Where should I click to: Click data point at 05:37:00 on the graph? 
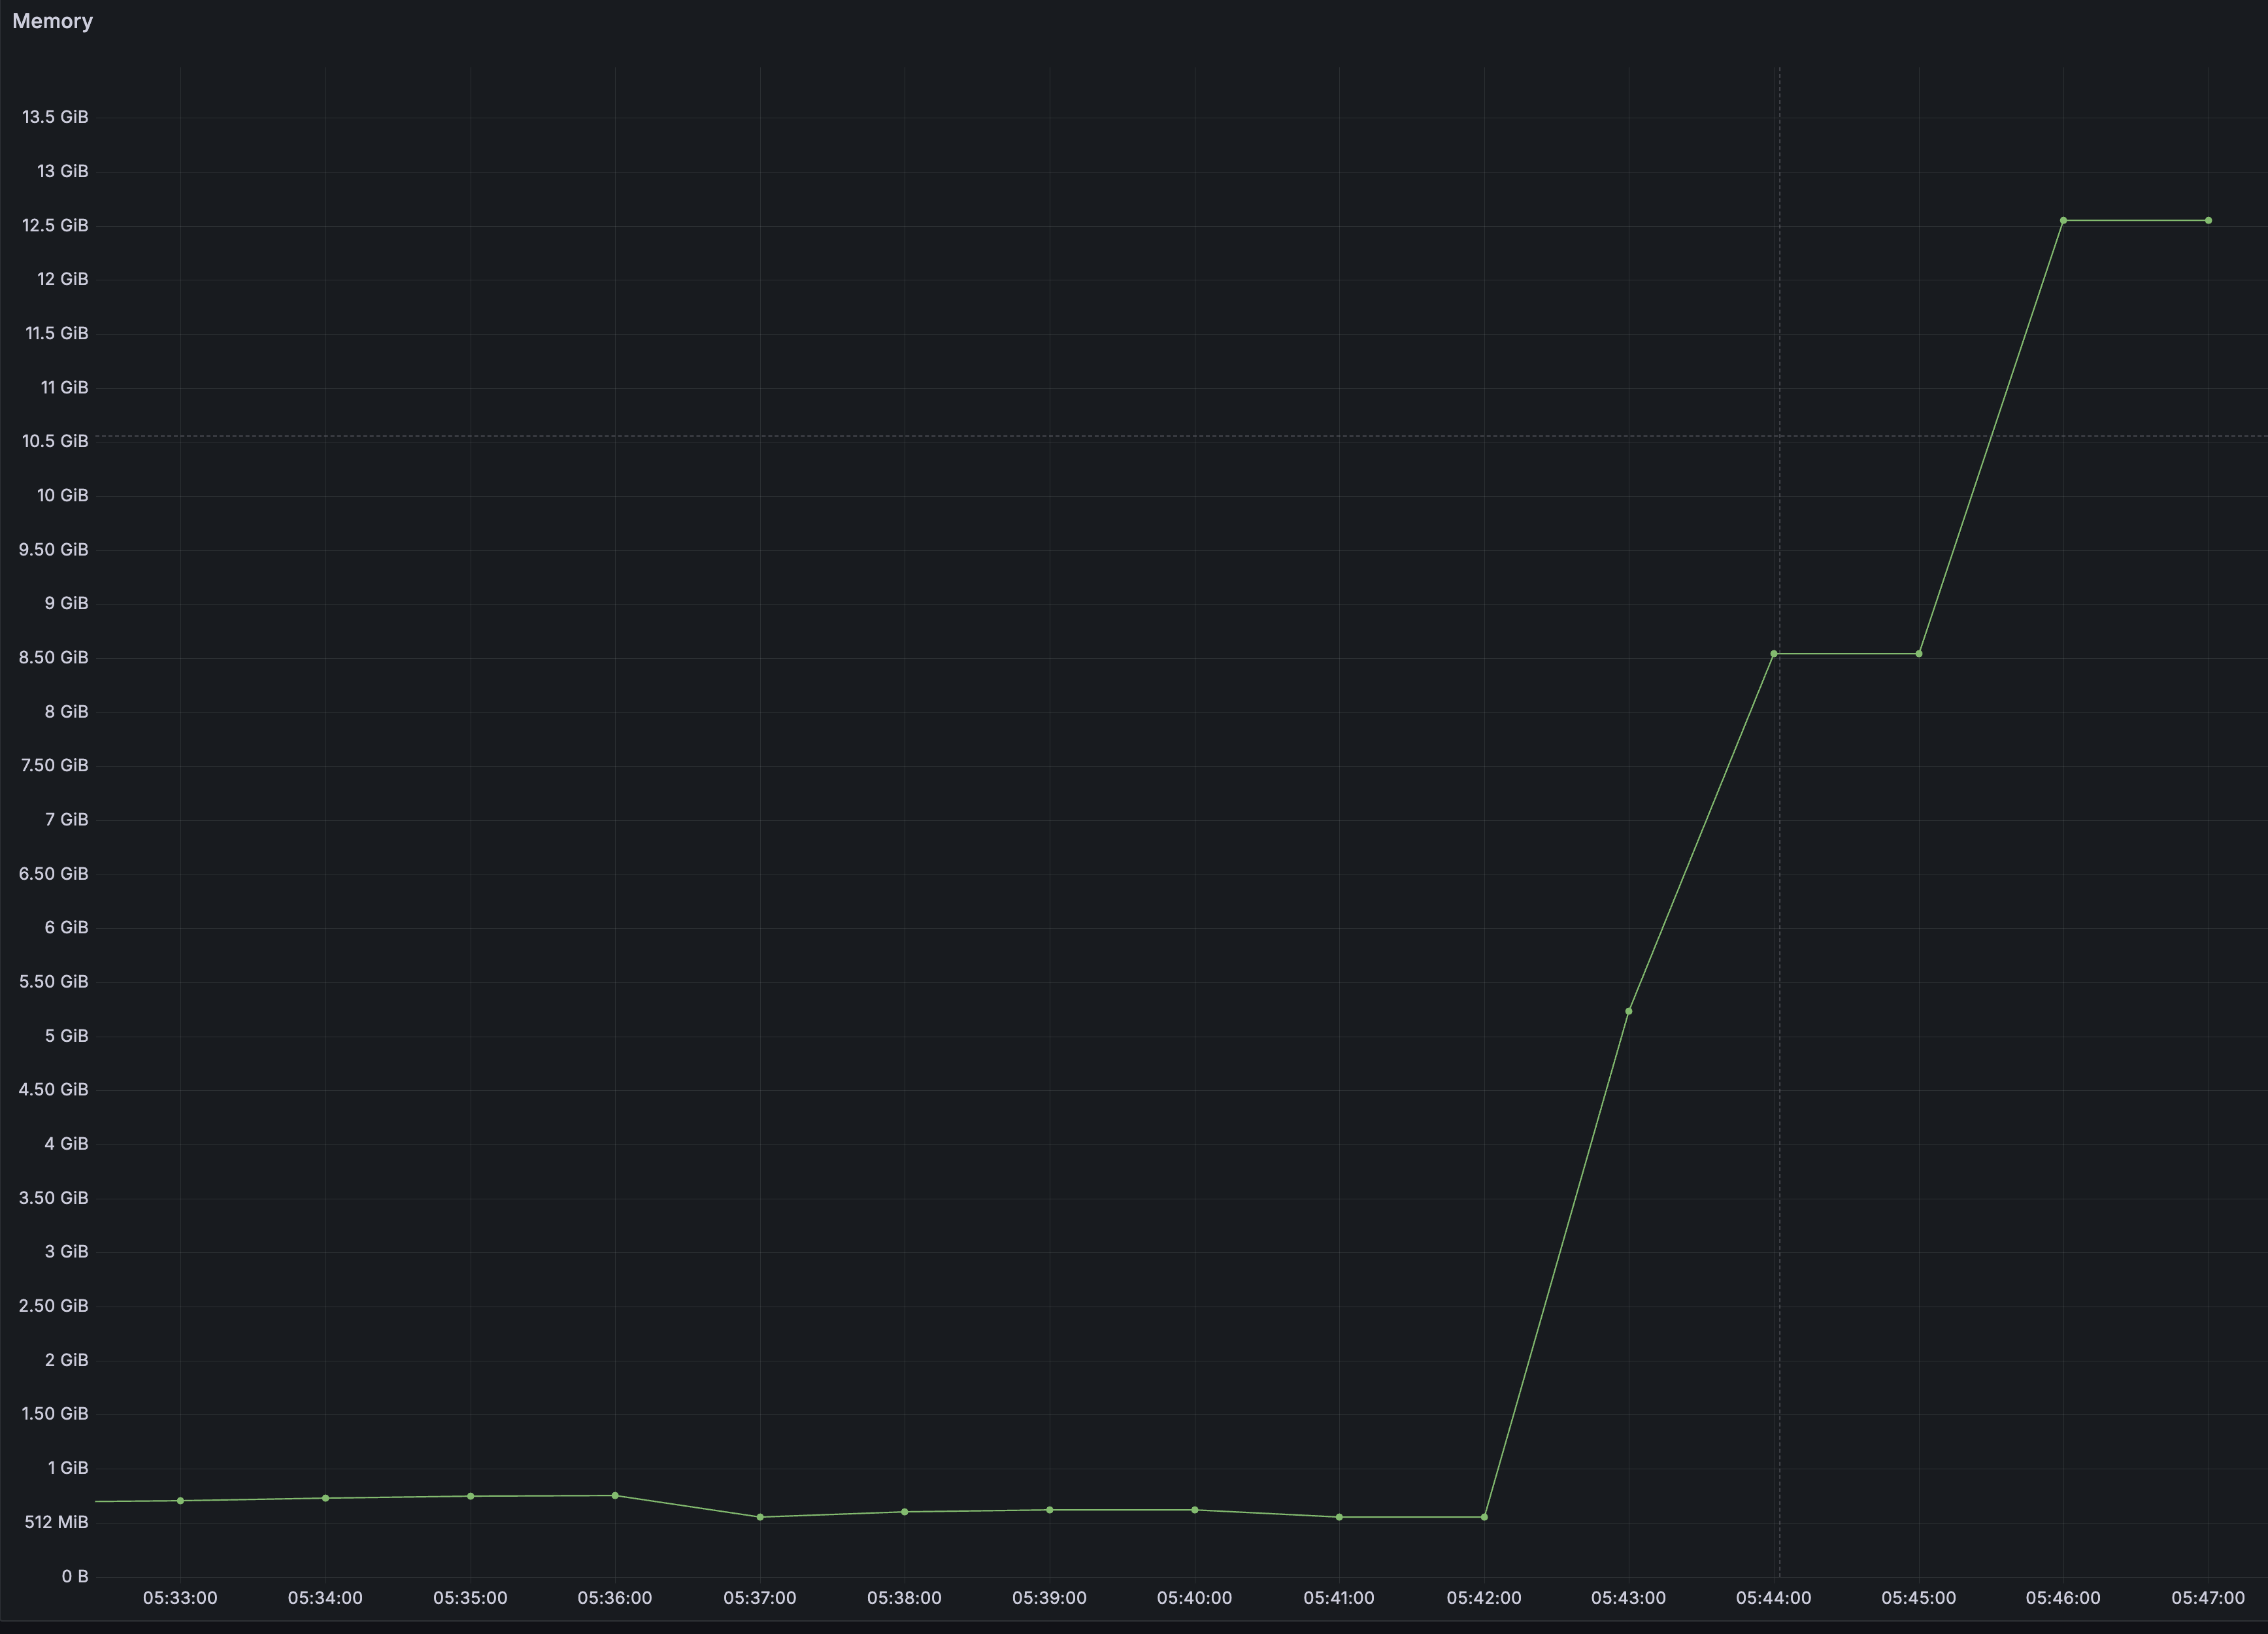760,1517
